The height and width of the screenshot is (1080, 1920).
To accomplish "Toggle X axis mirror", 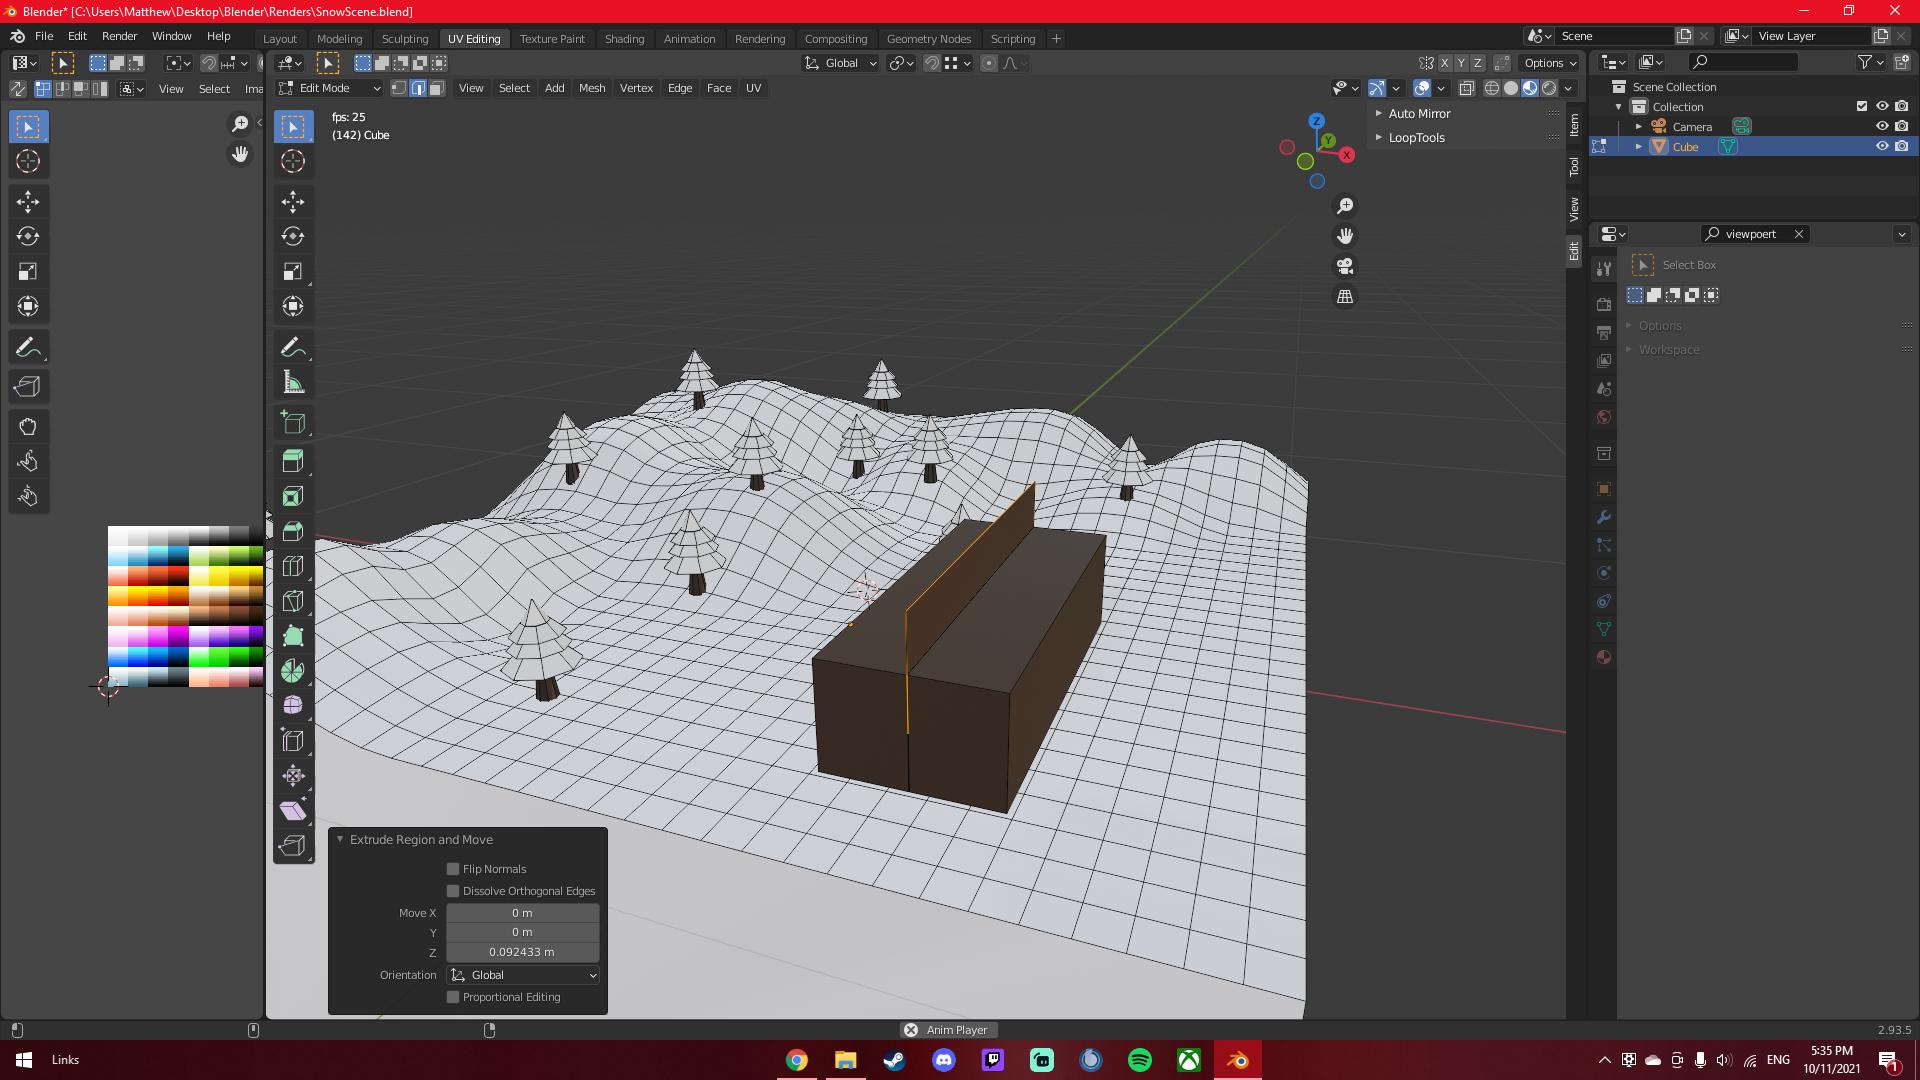I will coord(1445,63).
